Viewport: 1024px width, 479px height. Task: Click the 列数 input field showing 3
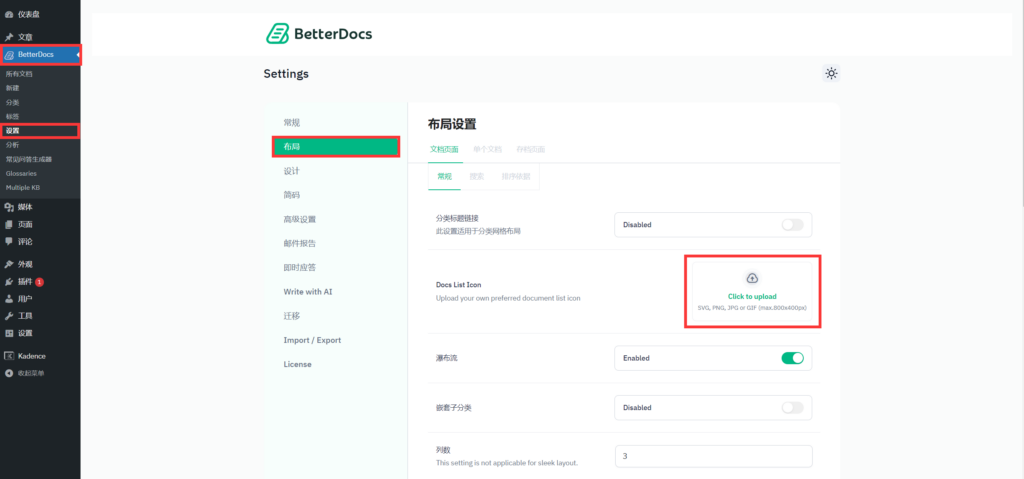tap(714, 457)
